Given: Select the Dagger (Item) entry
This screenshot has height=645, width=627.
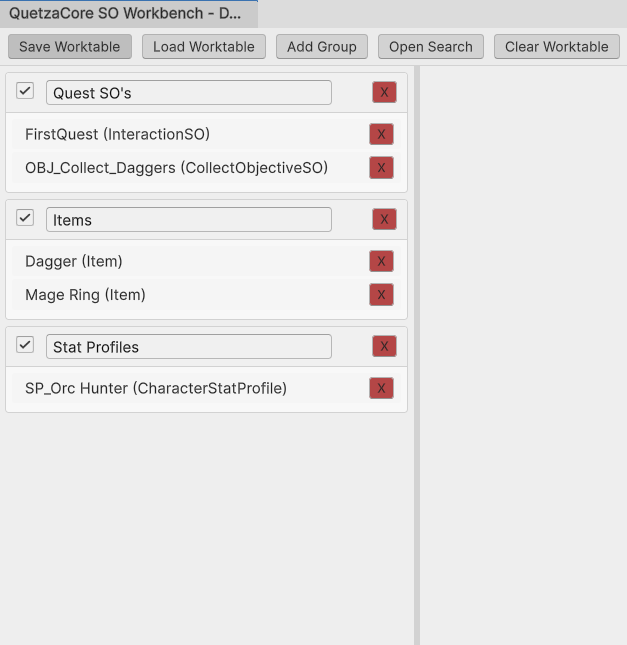Looking at the screenshot, I should tap(74, 262).
